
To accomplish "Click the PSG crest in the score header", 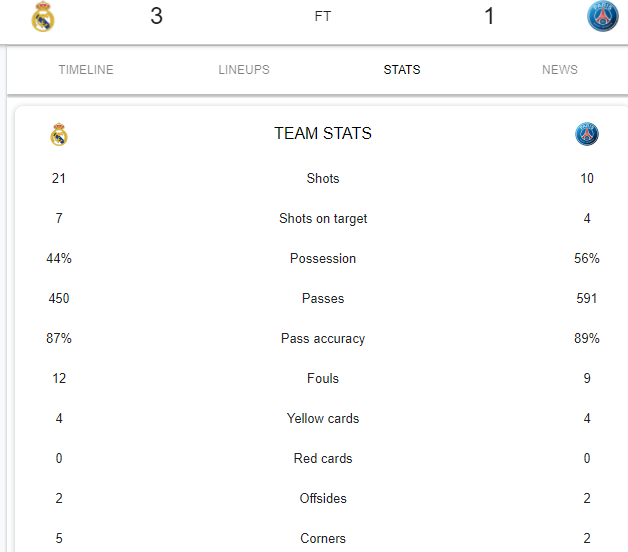I will 602,17.
